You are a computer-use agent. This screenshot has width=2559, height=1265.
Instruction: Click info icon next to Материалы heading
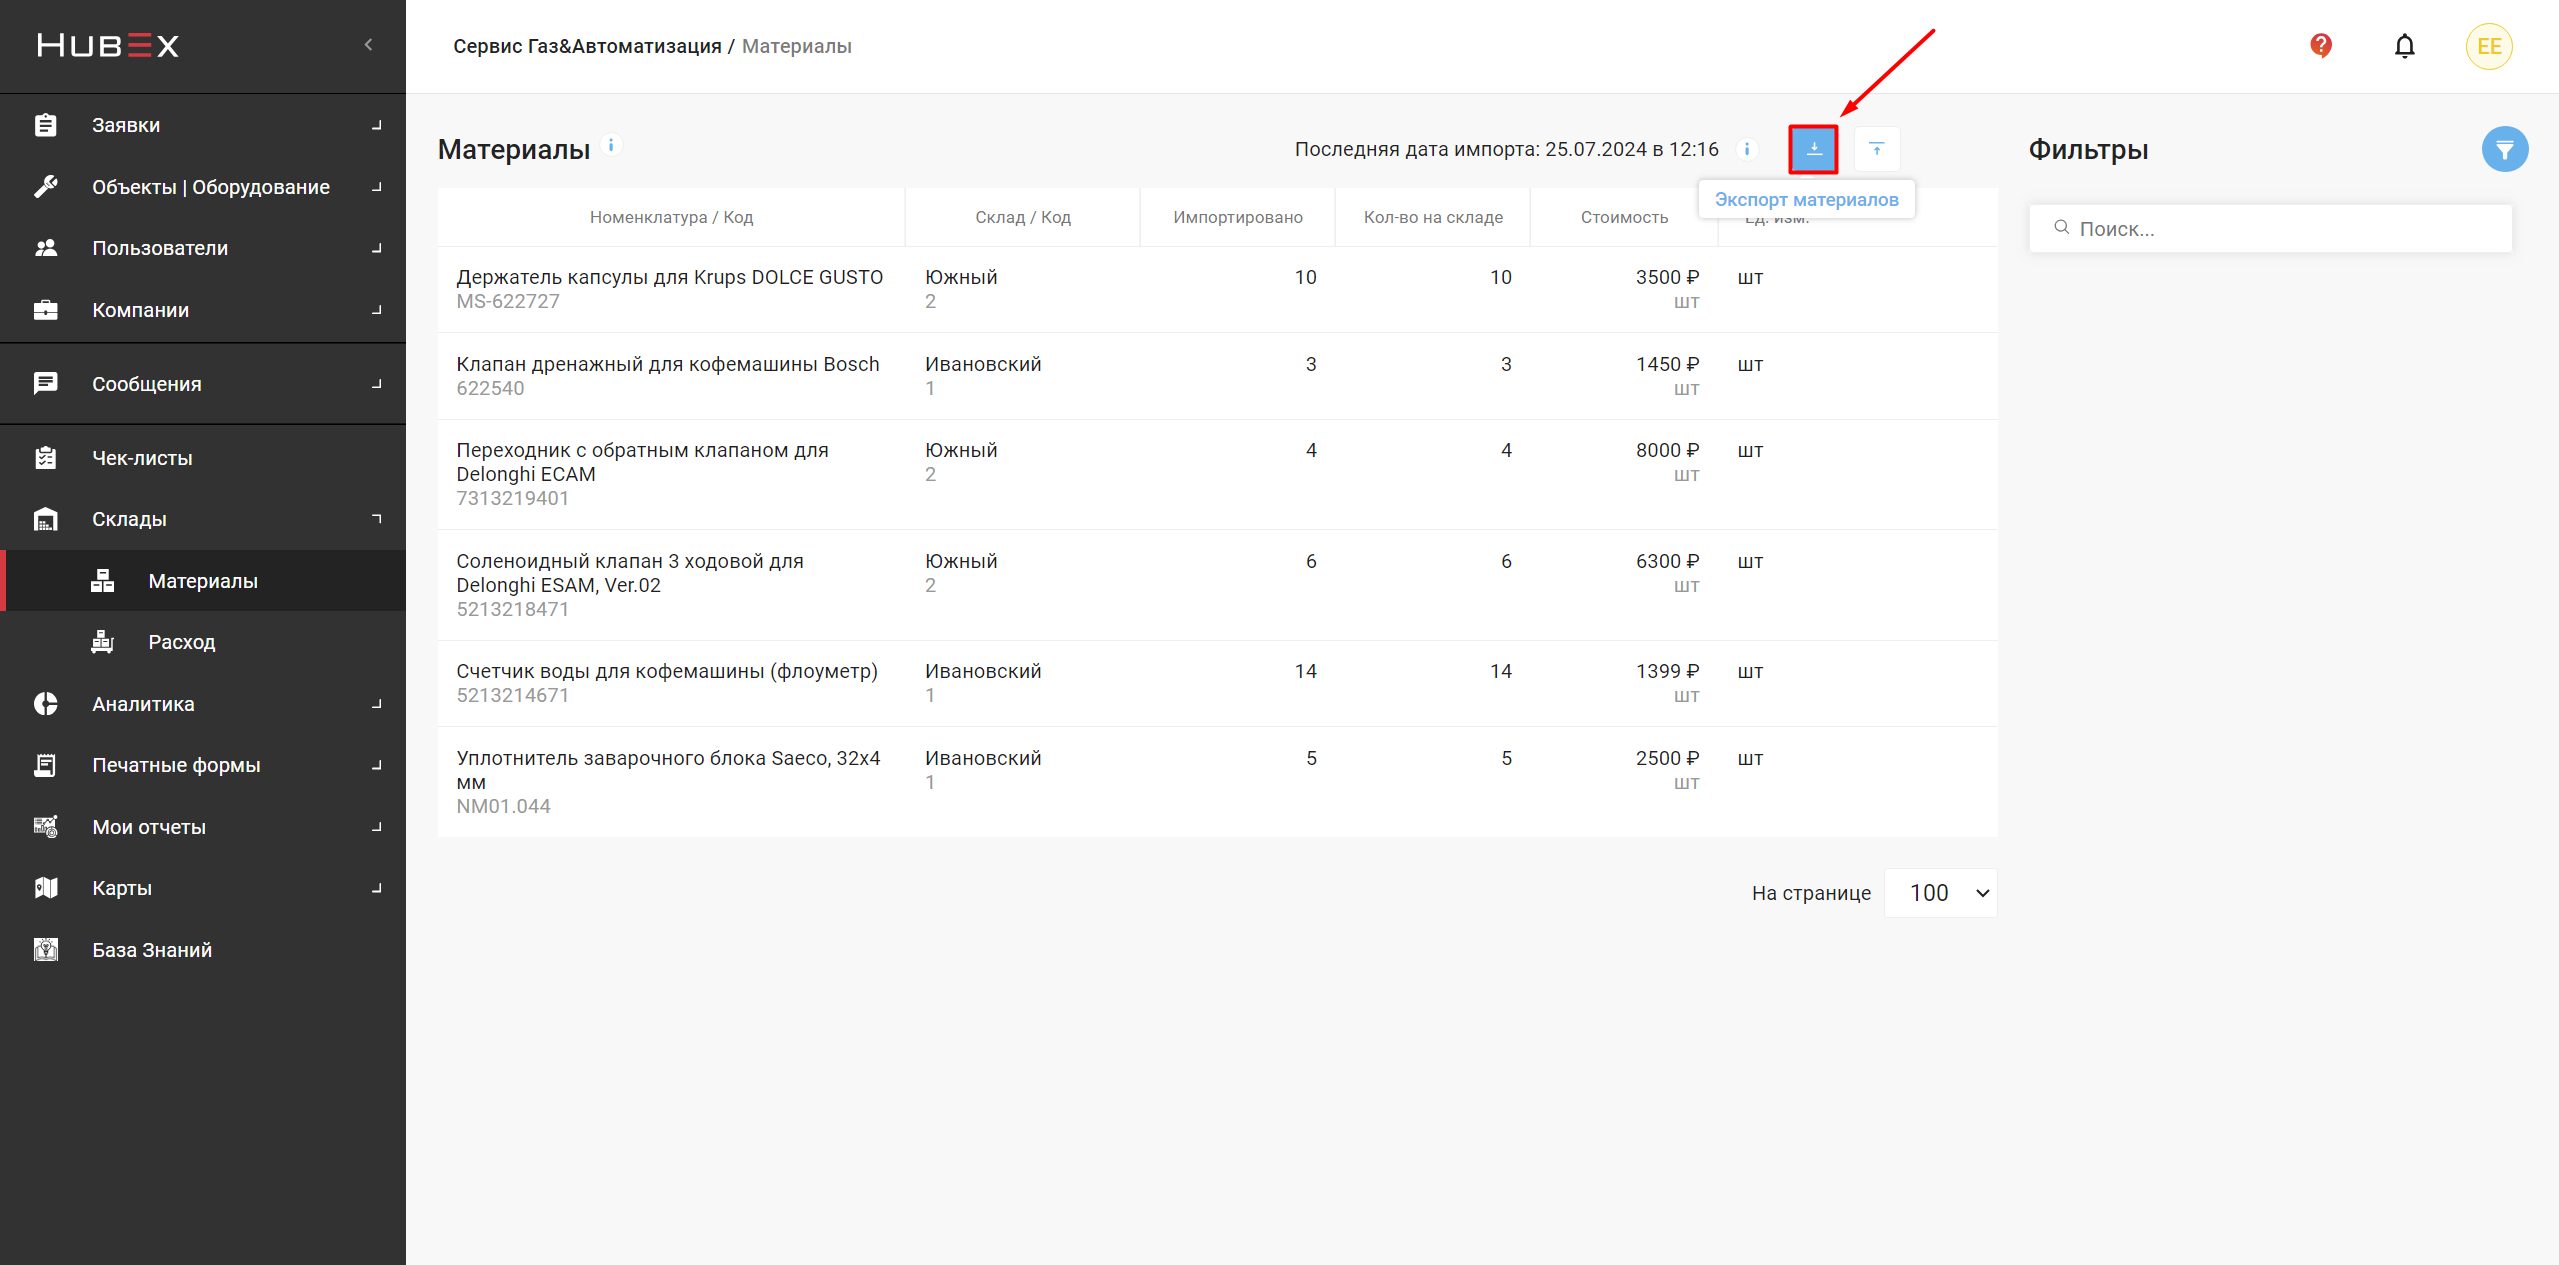(611, 145)
